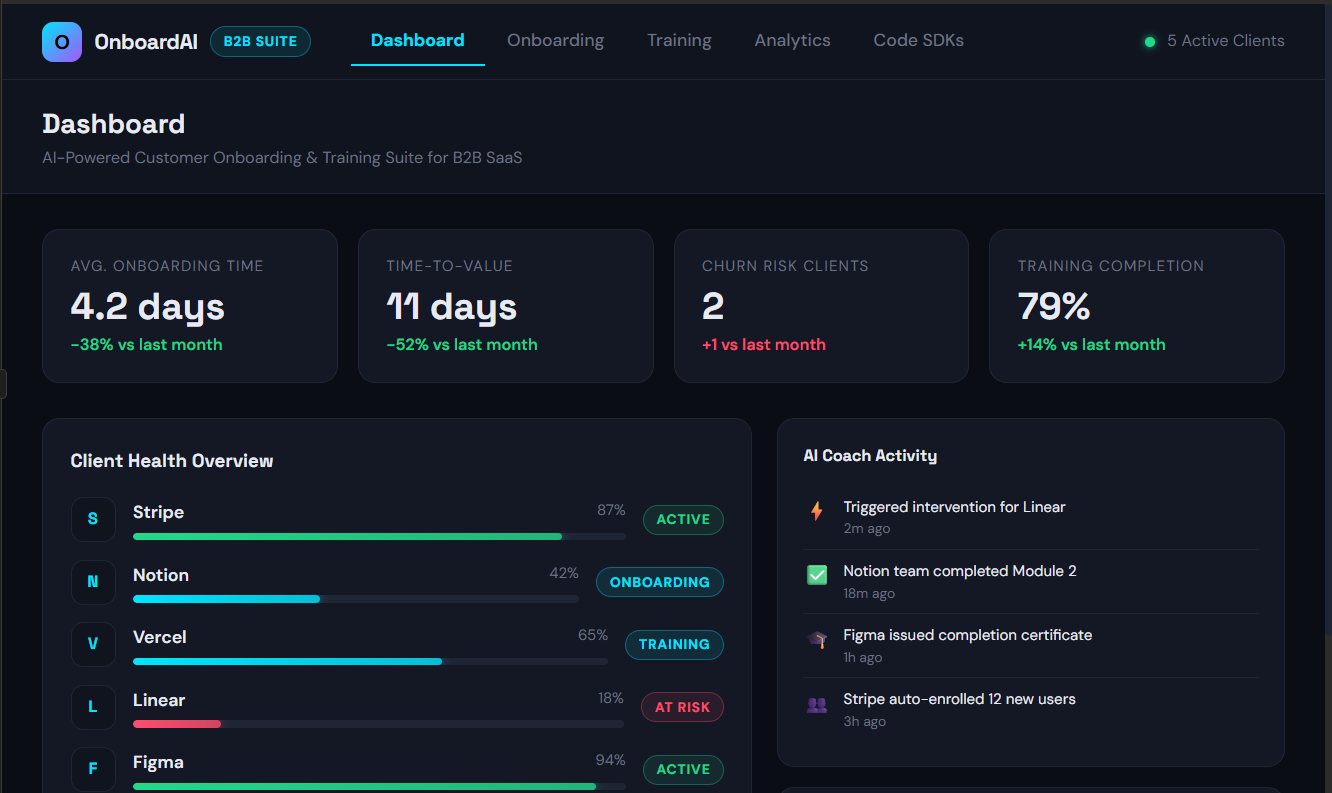Click the "79%" training completion value

[1054, 306]
